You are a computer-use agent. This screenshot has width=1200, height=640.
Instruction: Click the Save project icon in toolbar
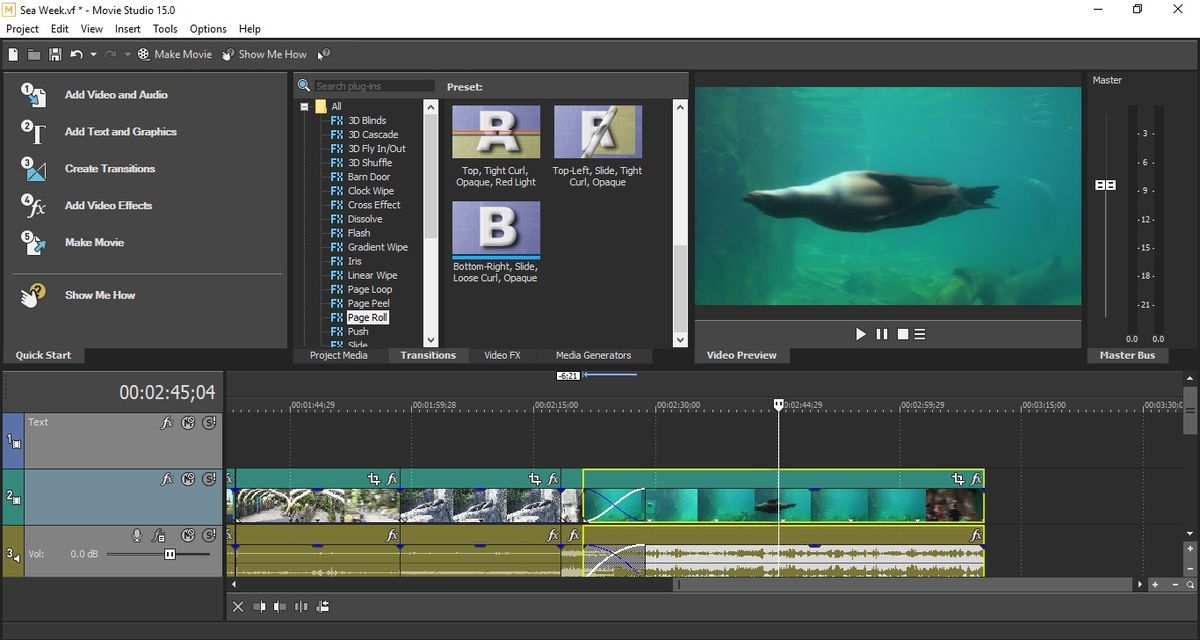[x=55, y=54]
